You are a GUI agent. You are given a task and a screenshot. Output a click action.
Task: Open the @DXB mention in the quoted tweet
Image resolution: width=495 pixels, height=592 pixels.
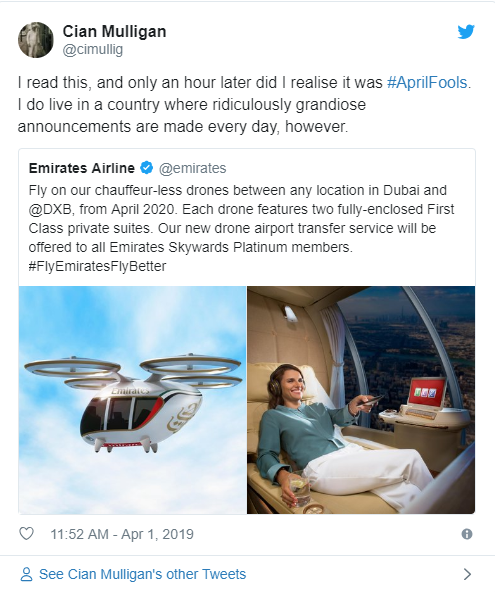click(x=50, y=209)
